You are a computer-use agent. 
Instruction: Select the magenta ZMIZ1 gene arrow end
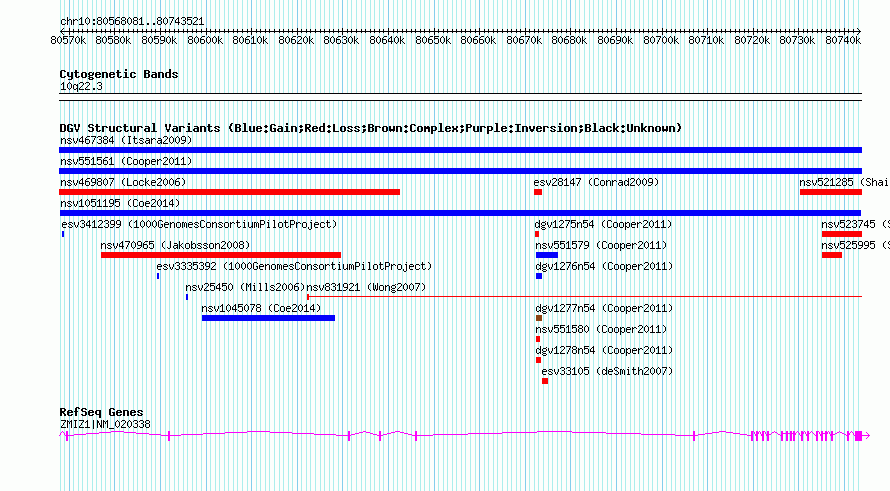(x=867, y=435)
